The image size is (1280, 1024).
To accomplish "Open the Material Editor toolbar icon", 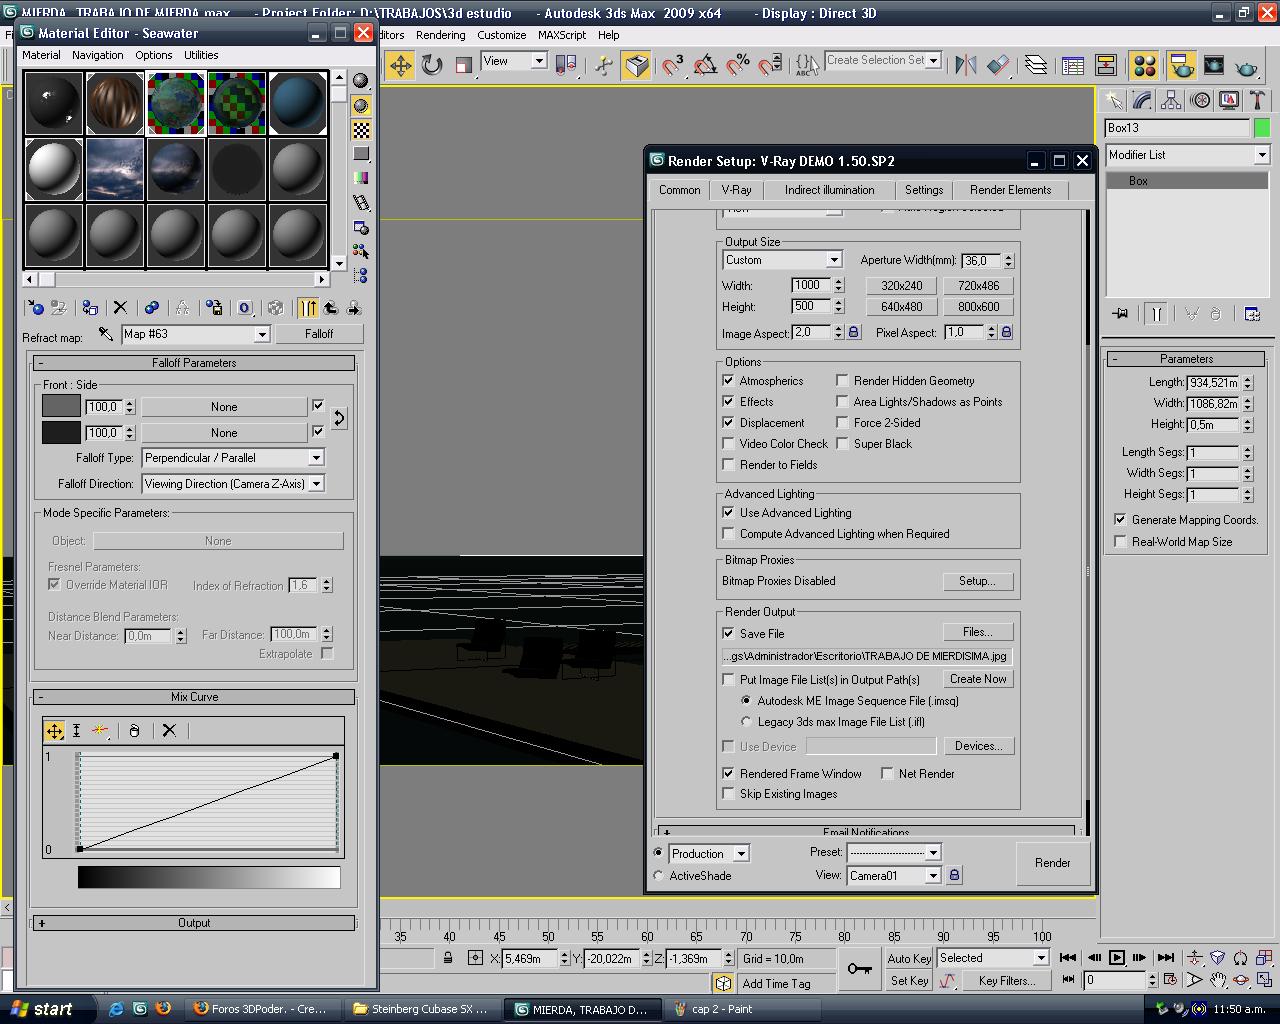I will tap(1144, 66).
